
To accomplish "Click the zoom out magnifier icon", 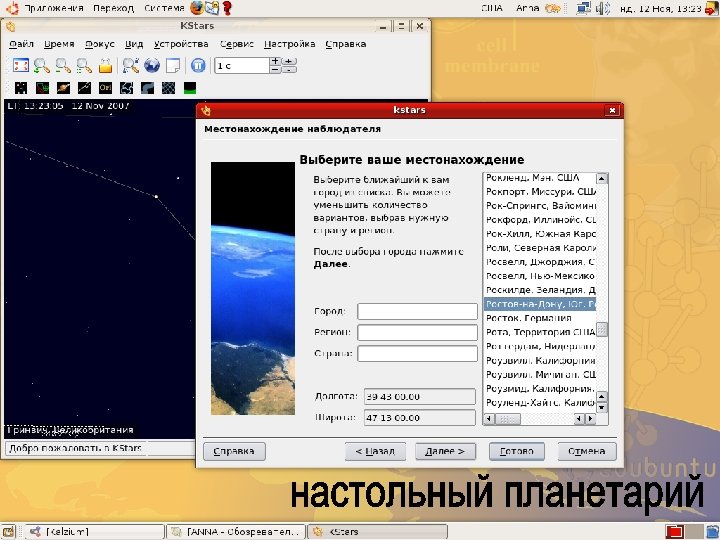I will tap(63, 65).
